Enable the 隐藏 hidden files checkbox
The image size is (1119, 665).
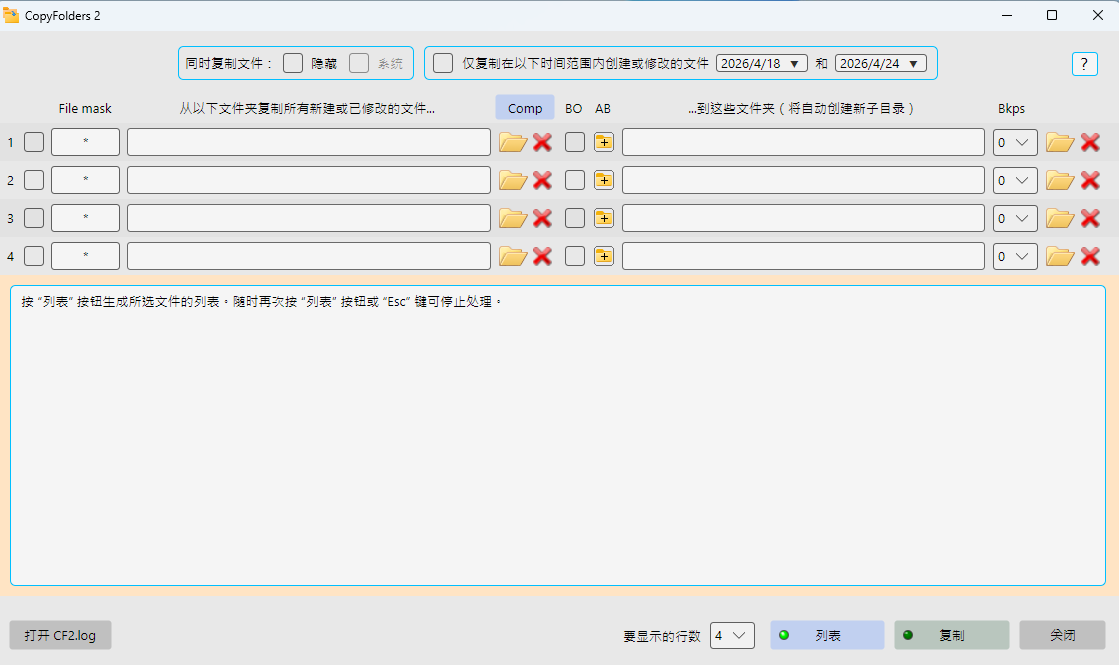click(x=293, y=63)
